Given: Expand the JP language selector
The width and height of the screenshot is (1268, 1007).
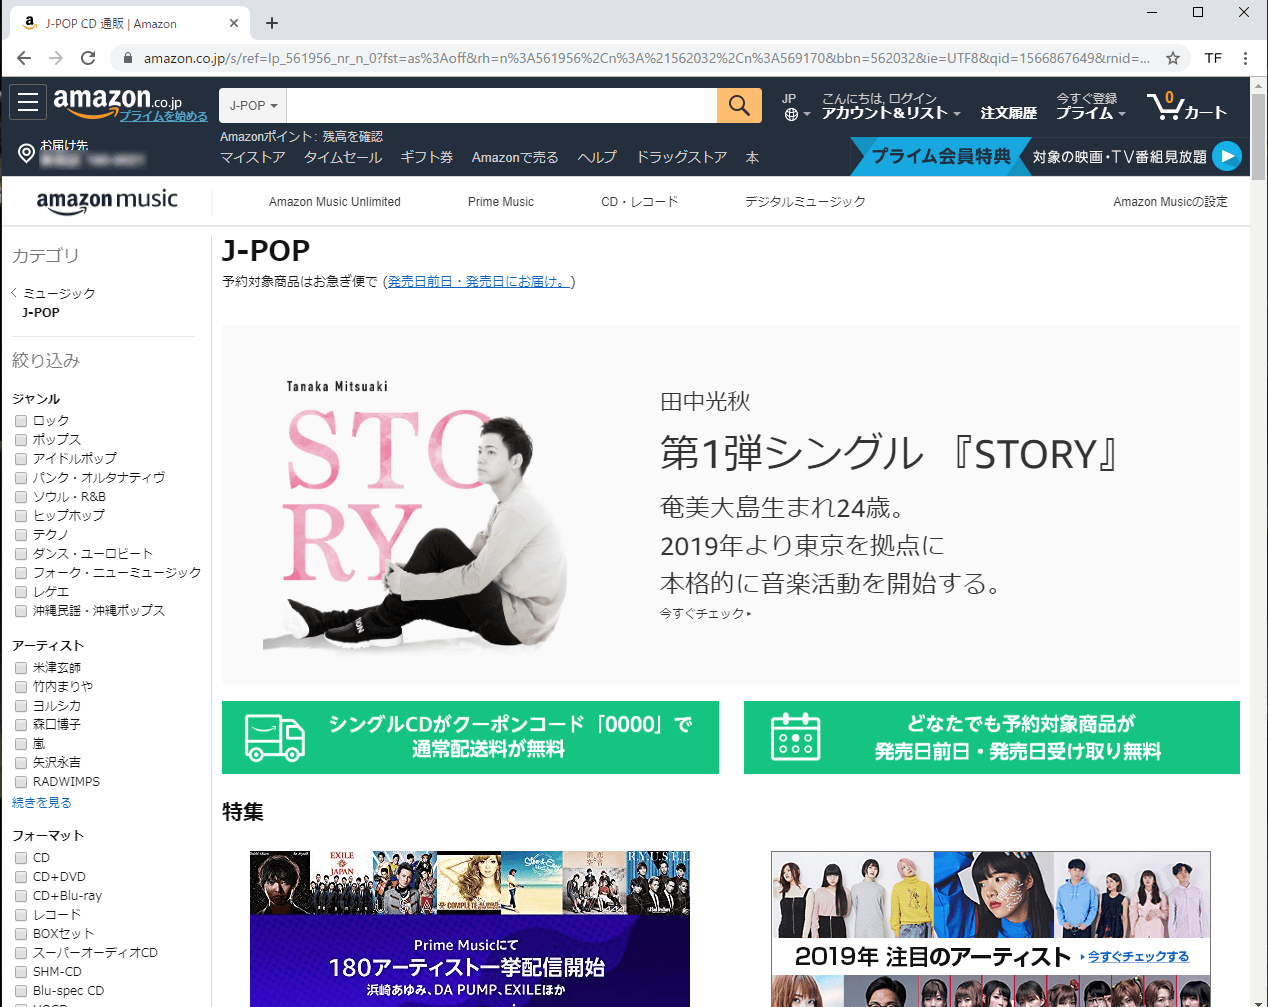Looking at the screenshot, I should point(795,106).
